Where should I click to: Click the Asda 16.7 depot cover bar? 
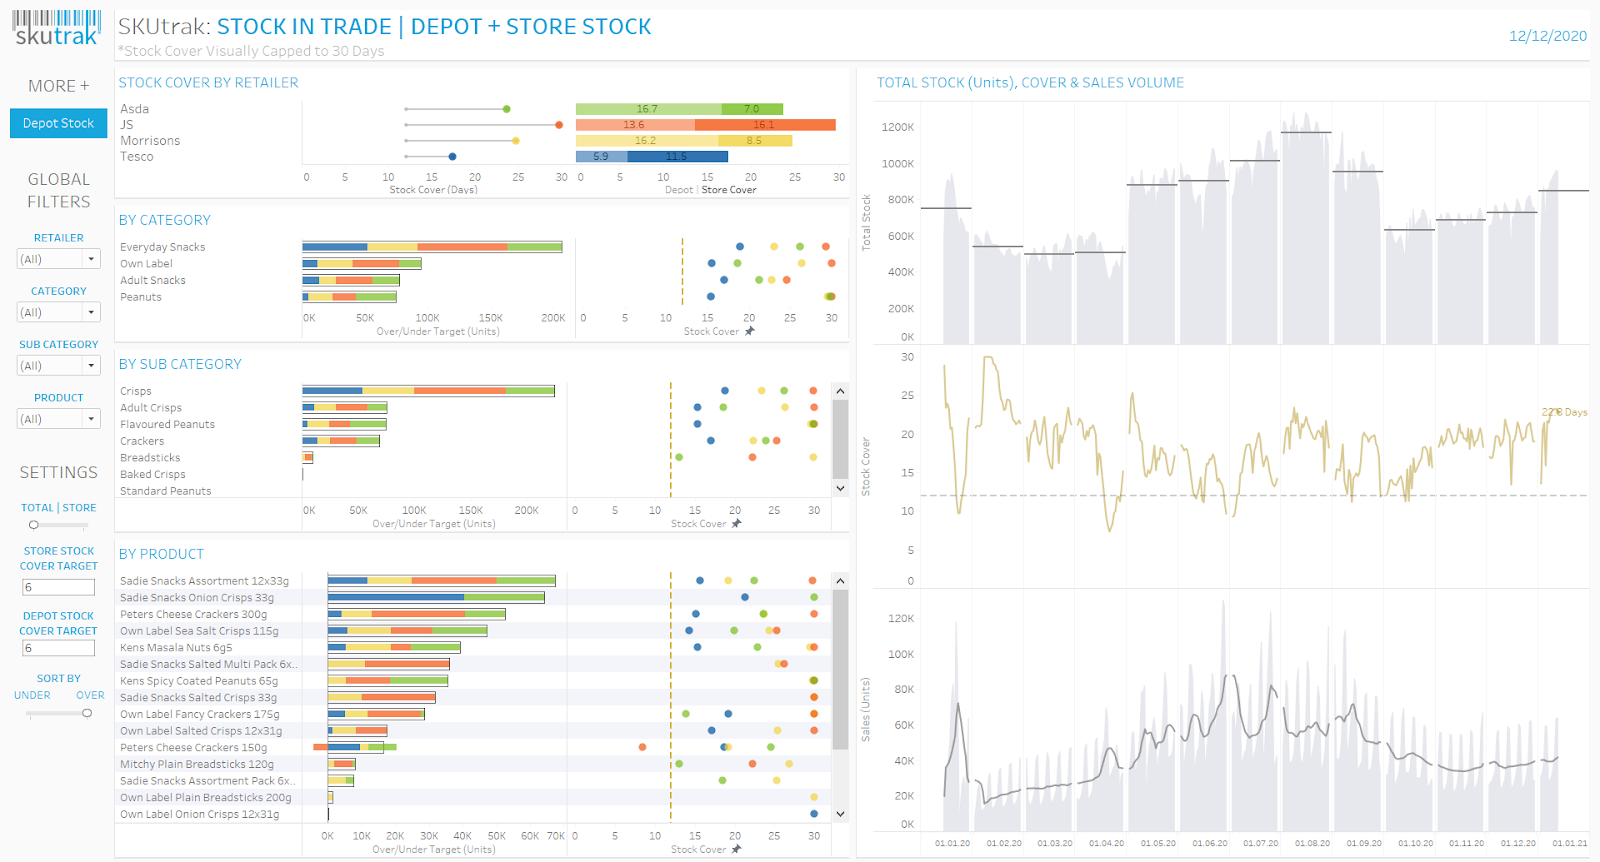[x=648, y=109]
